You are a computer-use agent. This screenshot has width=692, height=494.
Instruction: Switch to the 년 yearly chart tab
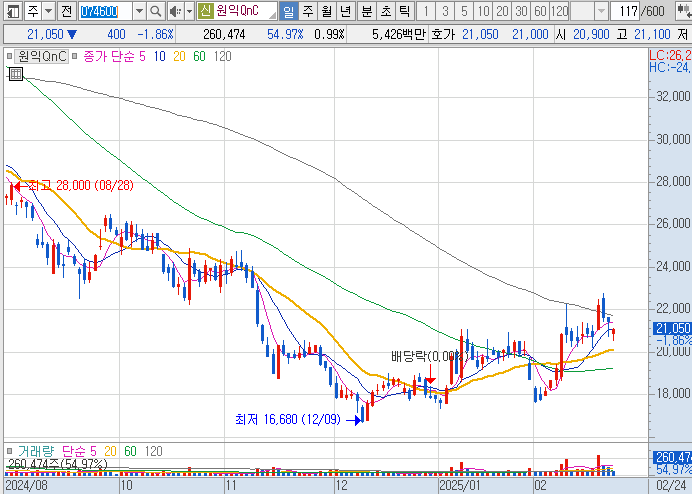[x=346, y=11]
